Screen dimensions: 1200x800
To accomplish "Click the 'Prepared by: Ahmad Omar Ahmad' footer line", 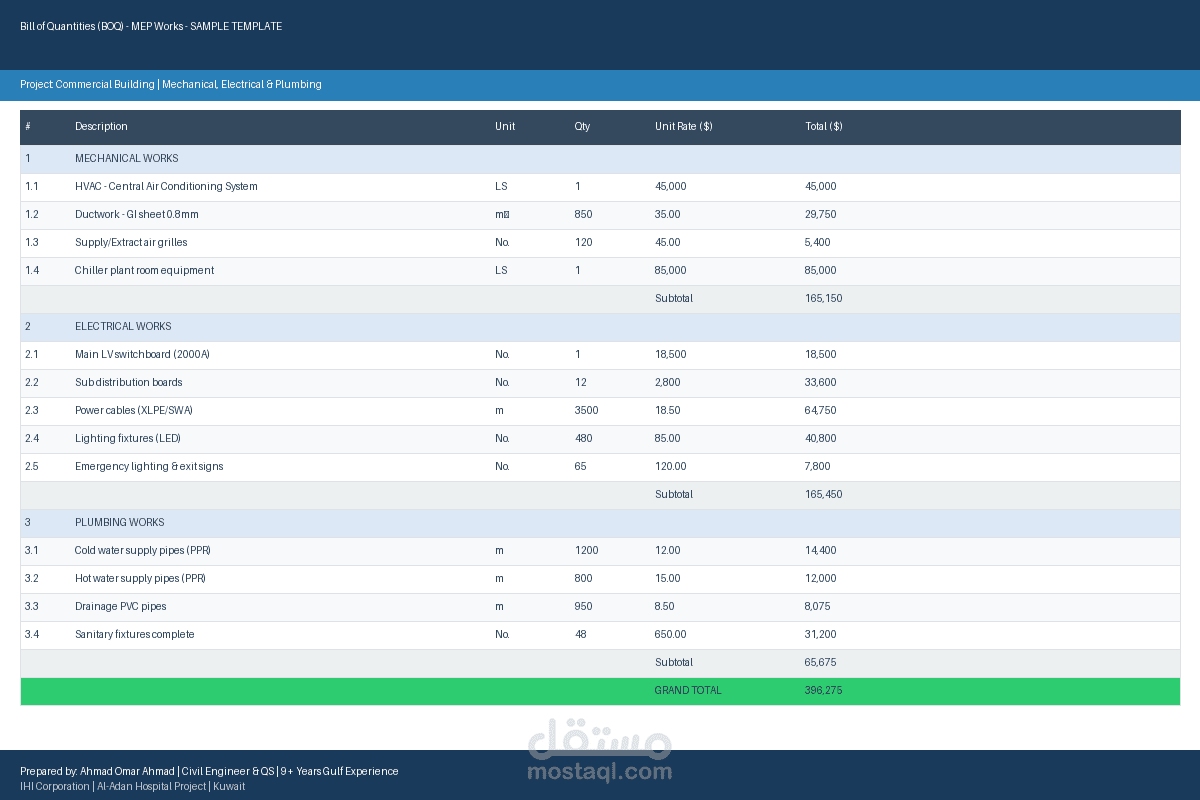I will tap(209, 771).
